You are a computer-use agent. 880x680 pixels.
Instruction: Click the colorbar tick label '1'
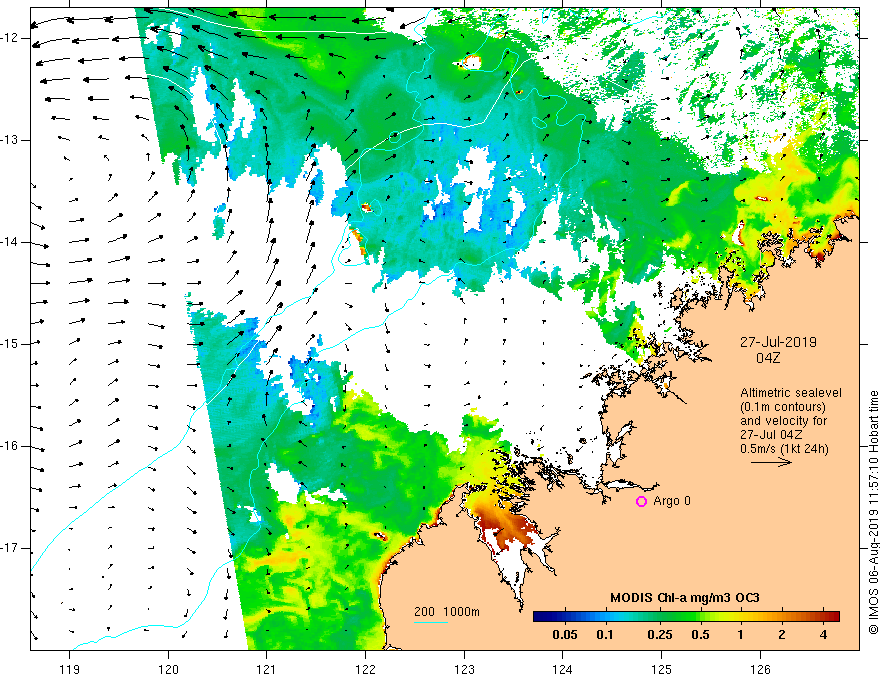pyautogui.click(x=741, y=635)
